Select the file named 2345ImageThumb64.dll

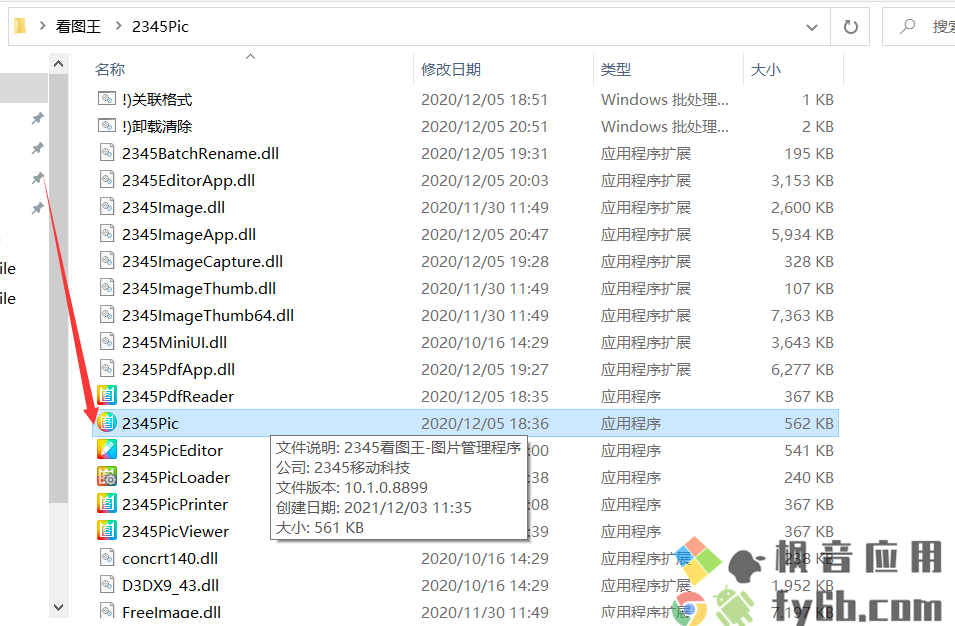208,315
